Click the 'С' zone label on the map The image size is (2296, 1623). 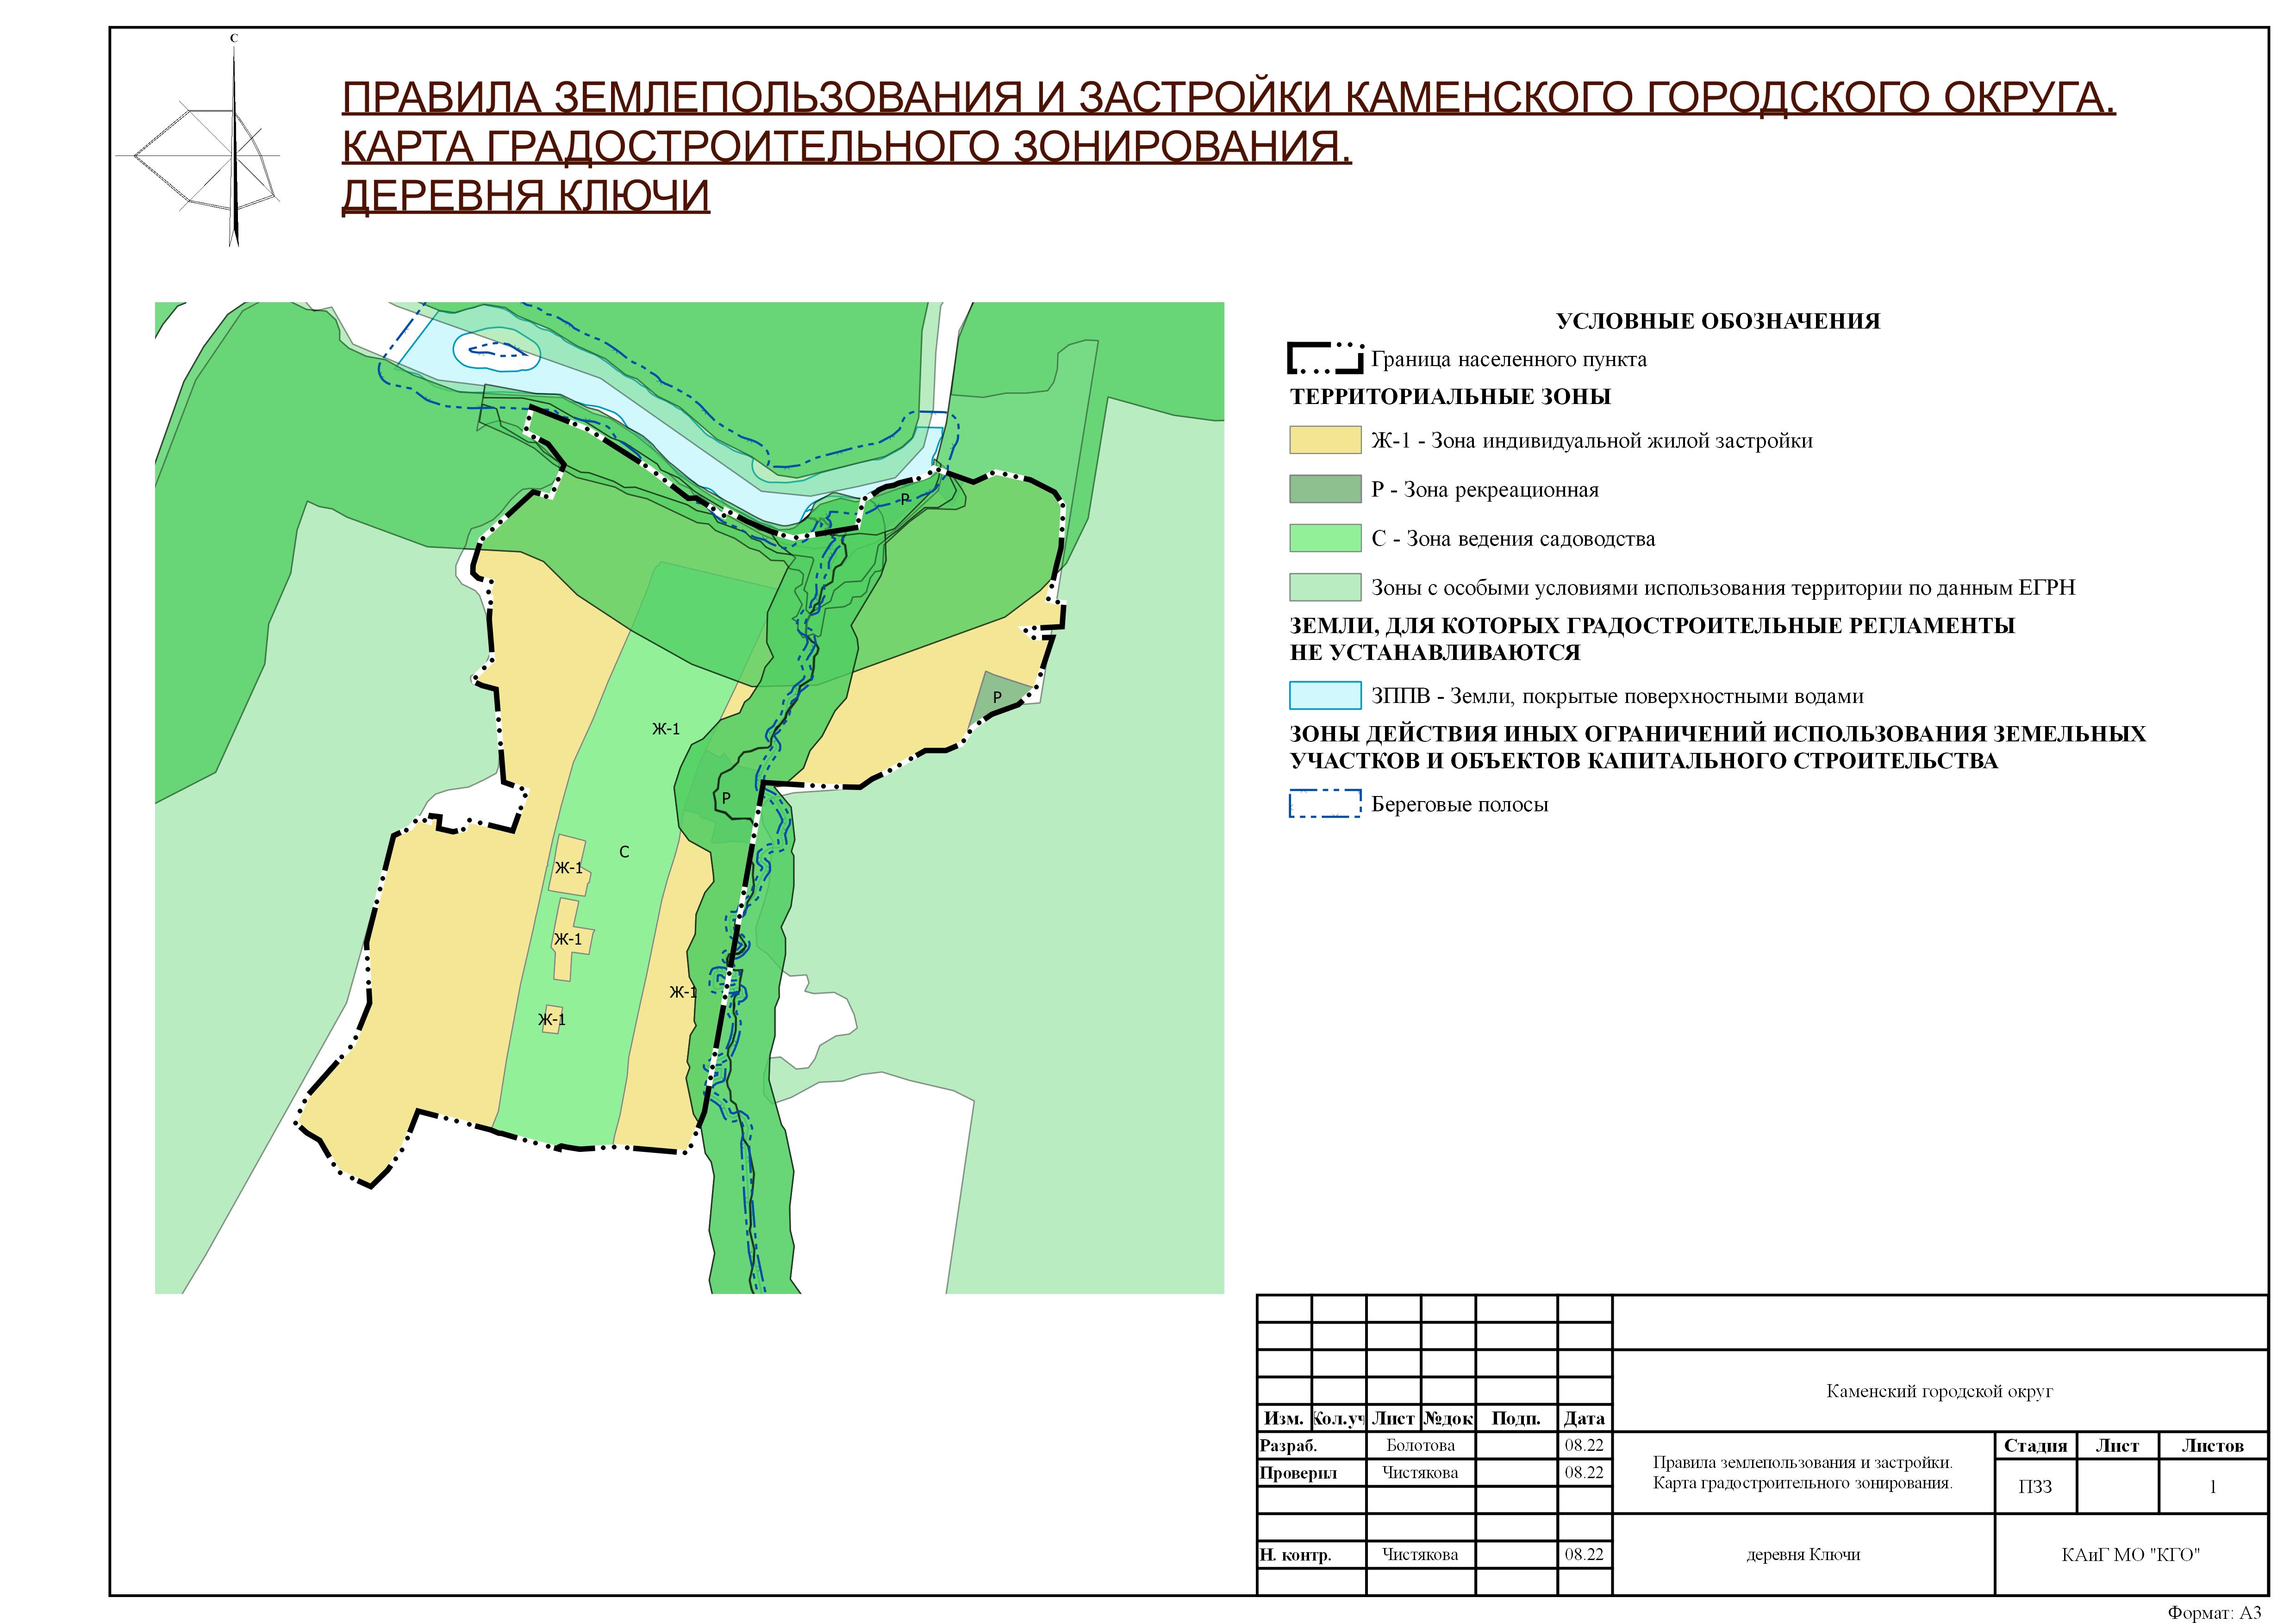(x=624, y=852)
